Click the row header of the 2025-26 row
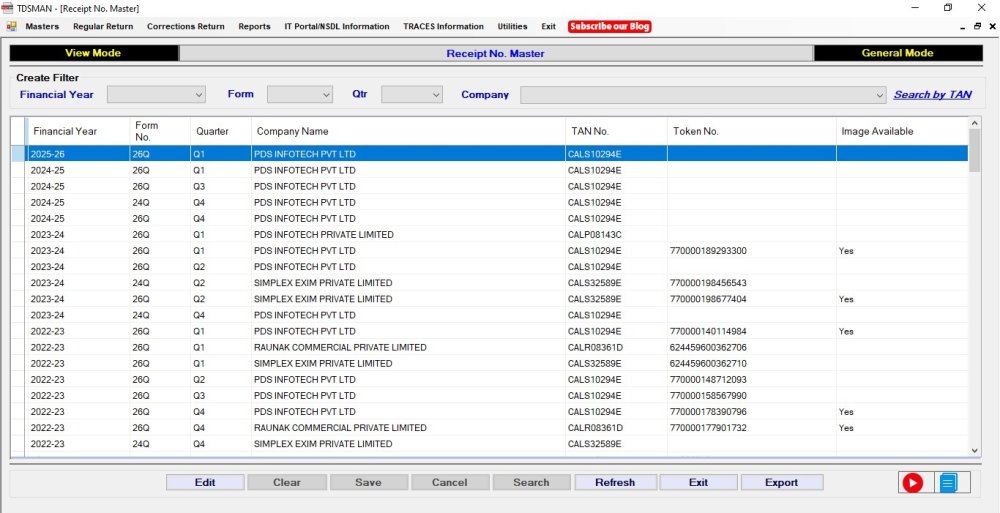The image size is (1000, 513). (x=19, y=154)
